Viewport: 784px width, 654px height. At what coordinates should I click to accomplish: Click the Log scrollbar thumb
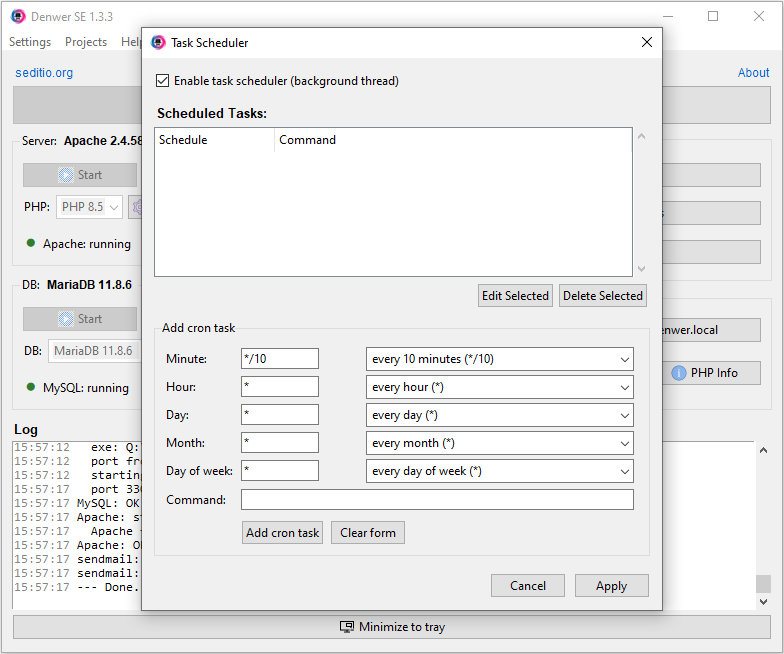(x=763, y=583)
